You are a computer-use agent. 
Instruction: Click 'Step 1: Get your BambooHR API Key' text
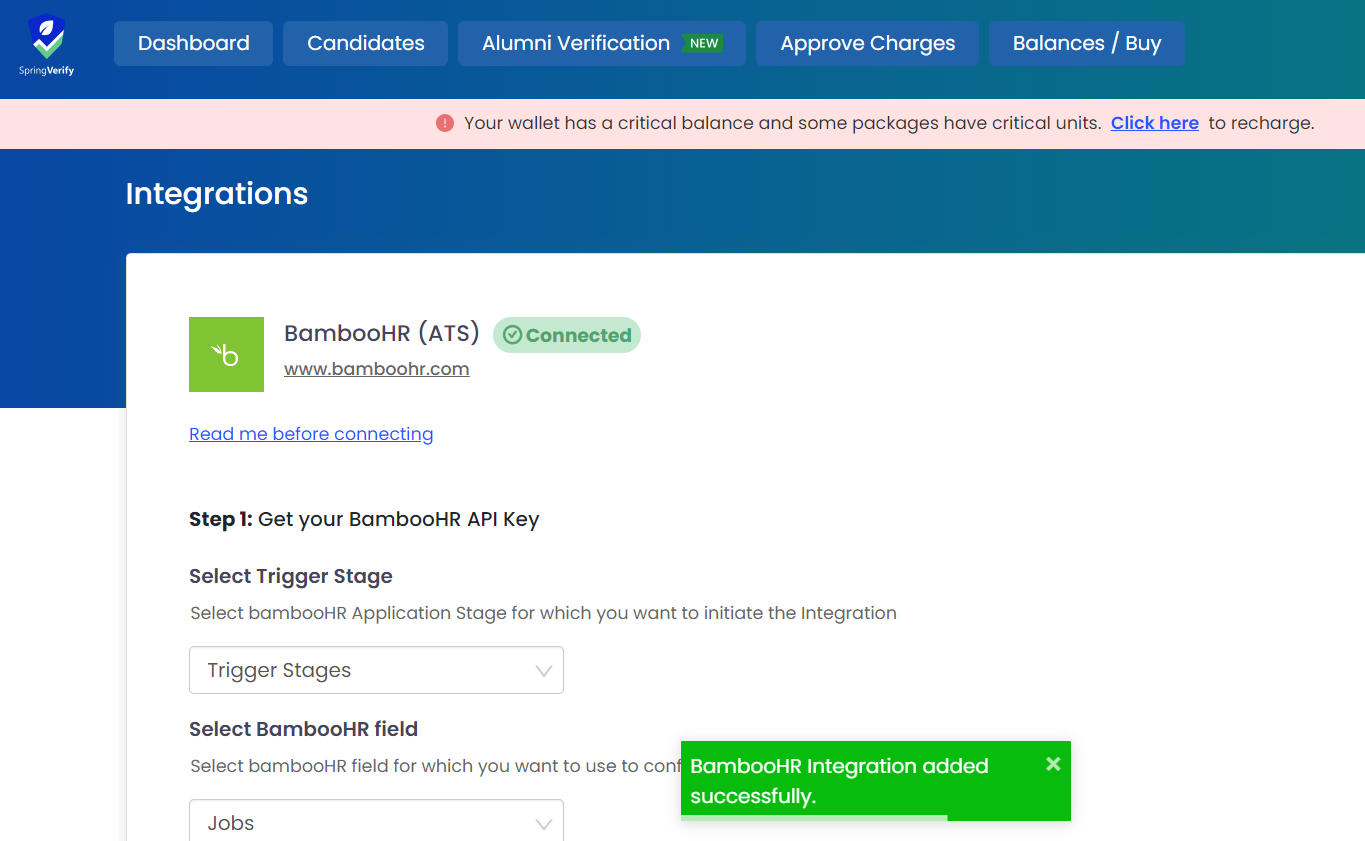364,519
